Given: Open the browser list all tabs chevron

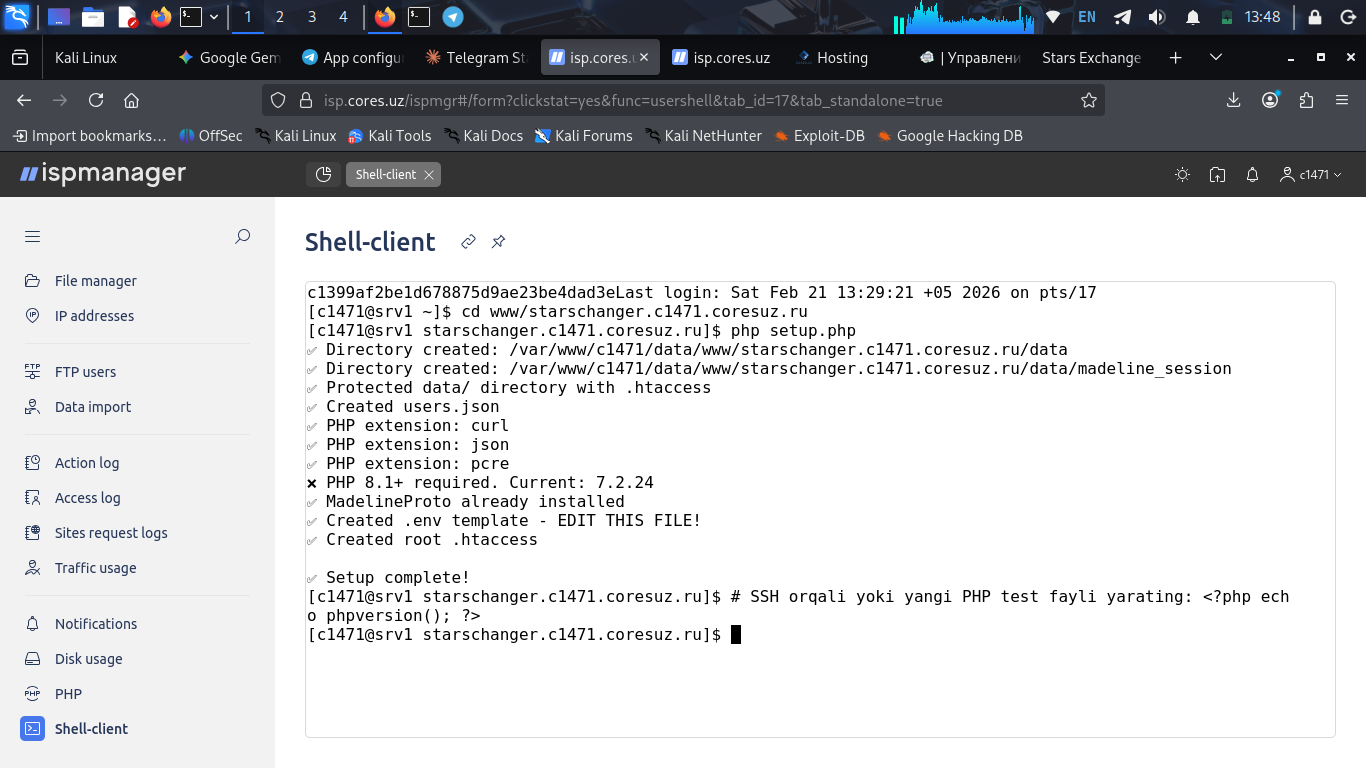Looking at the screenshot, I should pyautogui.click(x=1216, y=58).
